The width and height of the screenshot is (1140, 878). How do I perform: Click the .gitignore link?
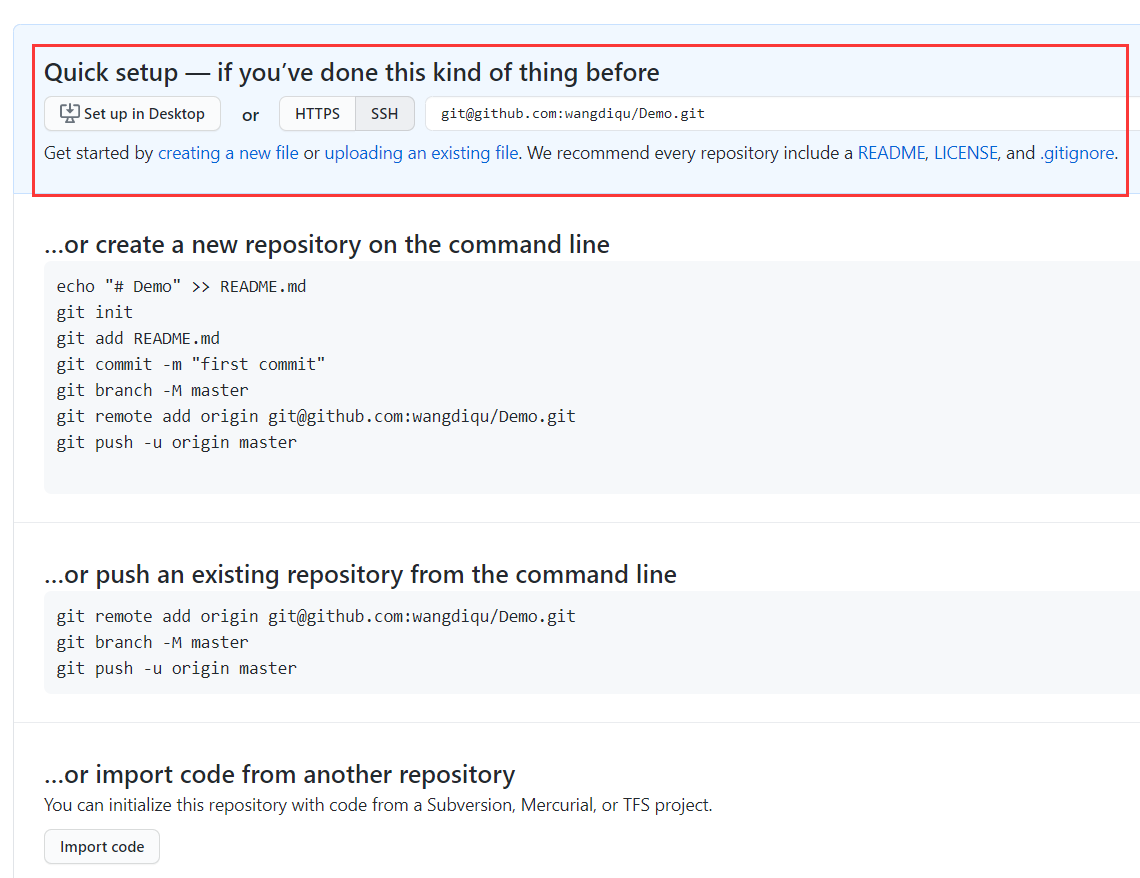click(x=1078, y=153)
